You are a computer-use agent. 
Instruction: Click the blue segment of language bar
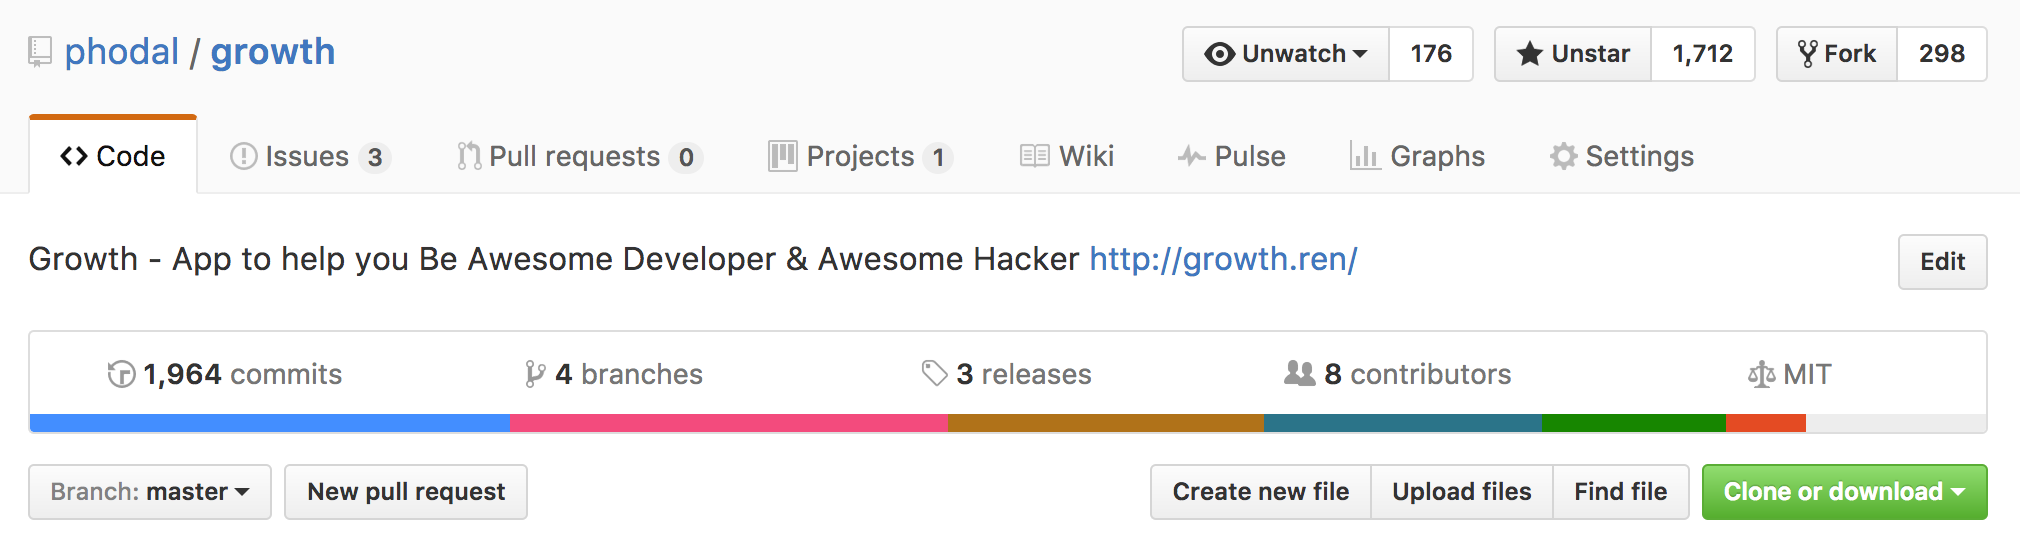point(270,423)
